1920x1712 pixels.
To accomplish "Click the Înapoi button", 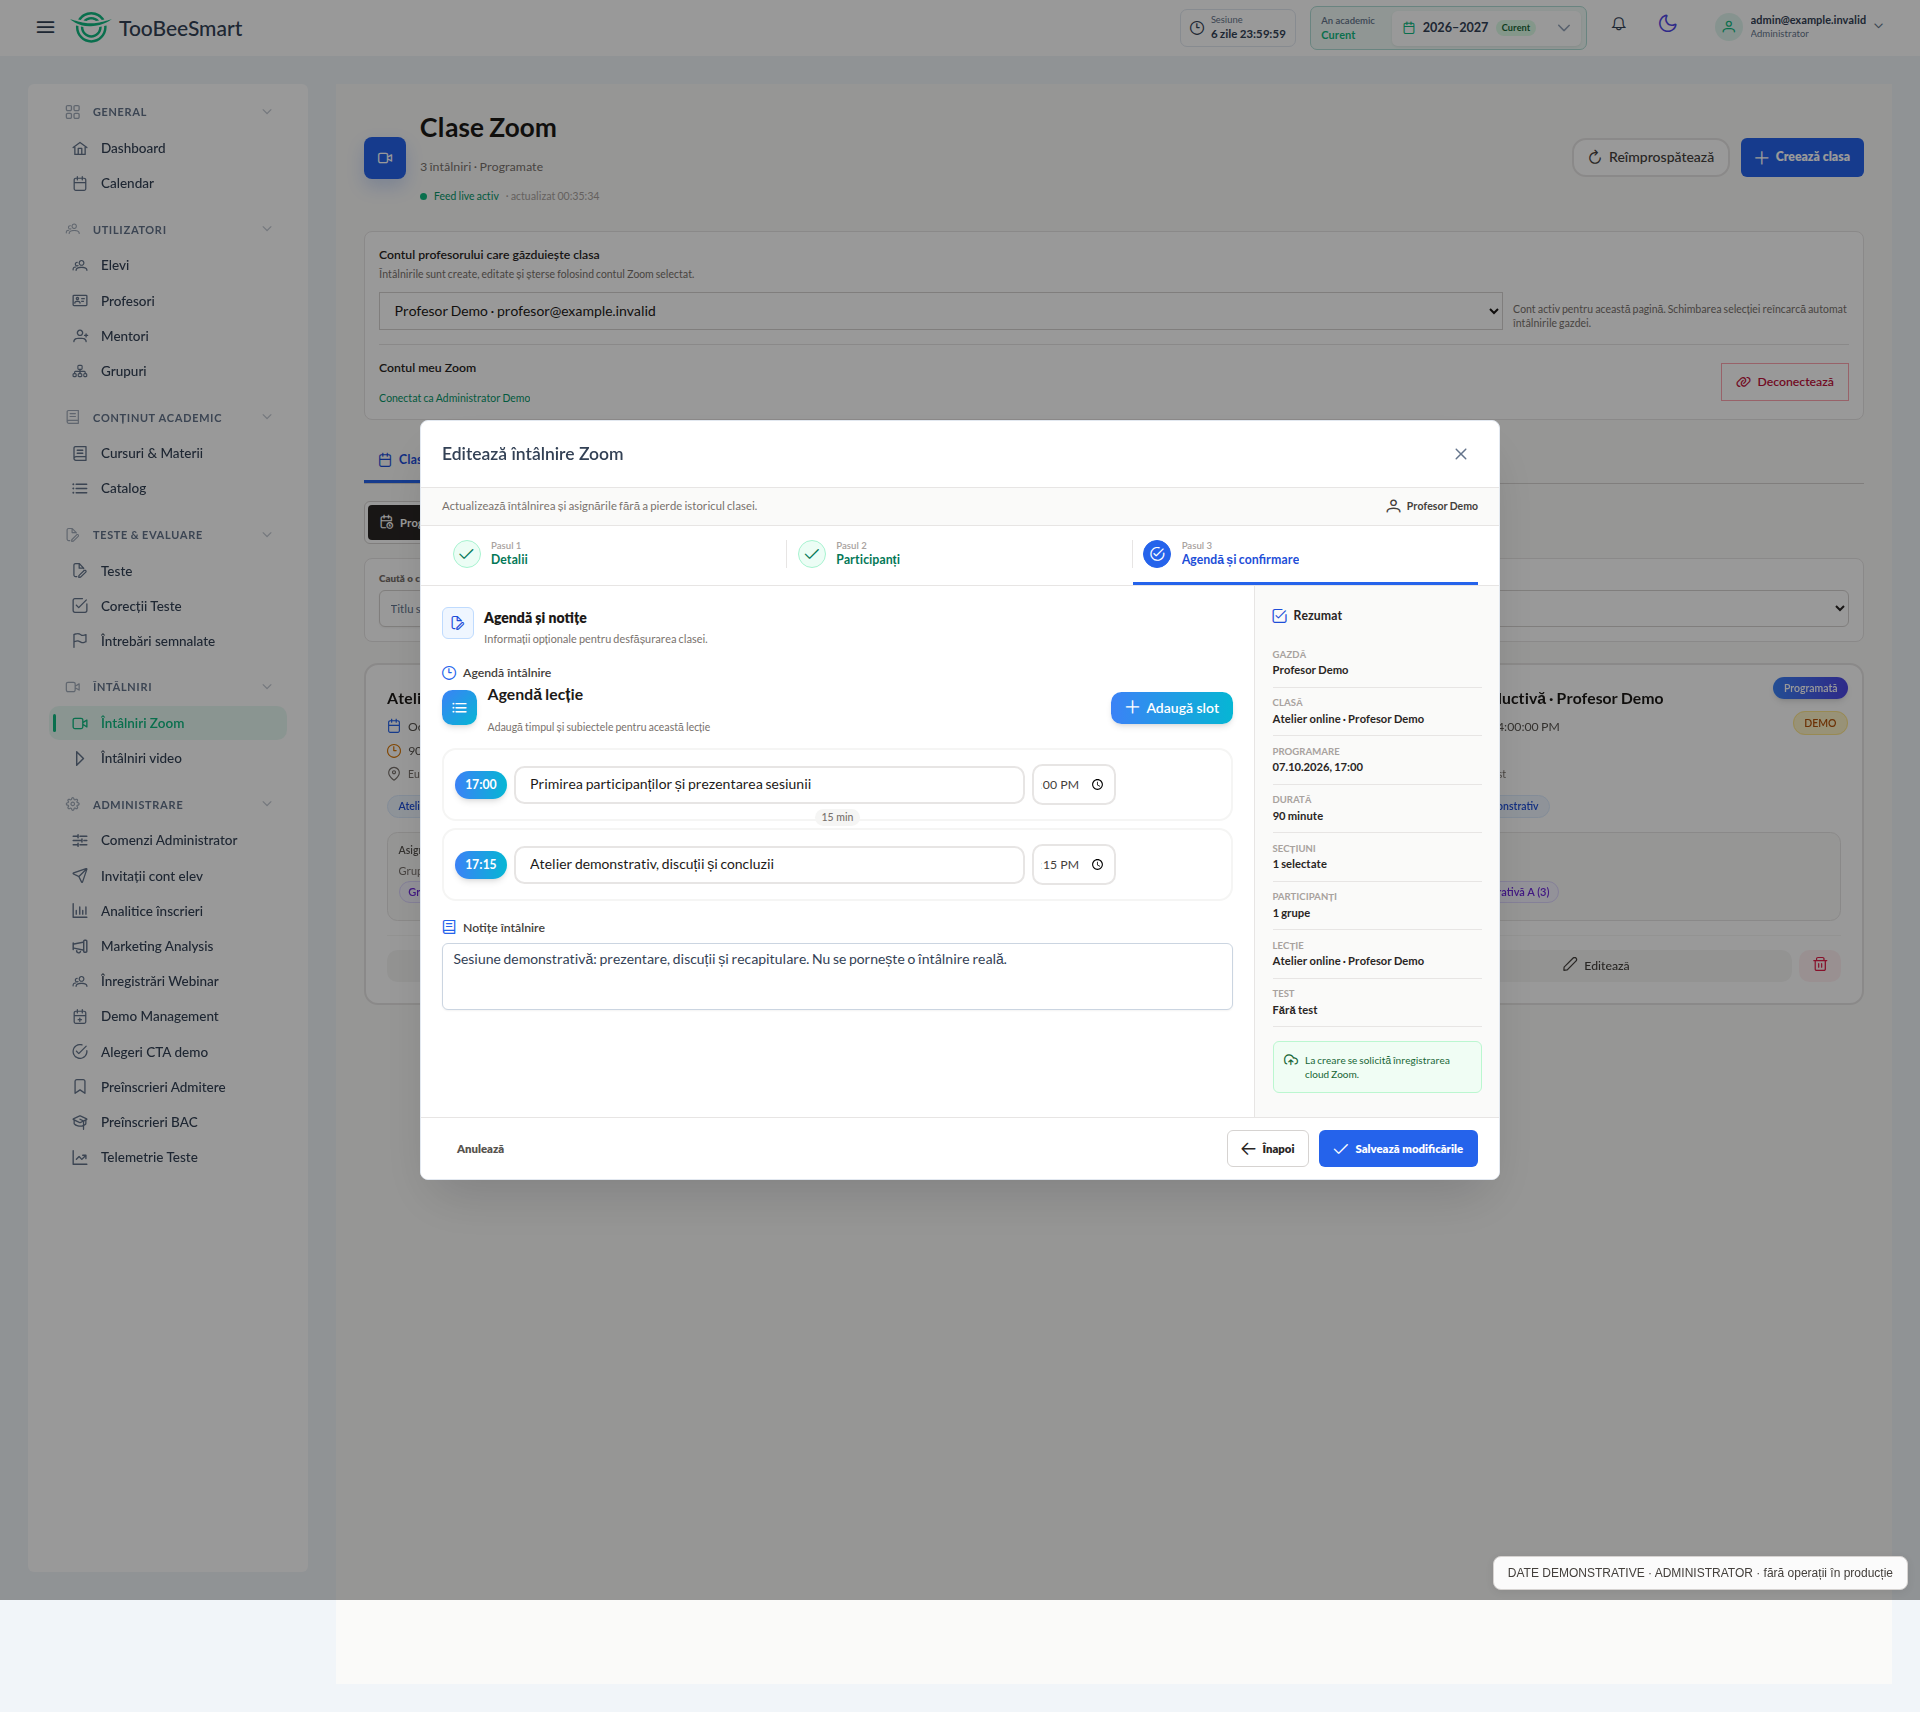I will (1267, 1149).
